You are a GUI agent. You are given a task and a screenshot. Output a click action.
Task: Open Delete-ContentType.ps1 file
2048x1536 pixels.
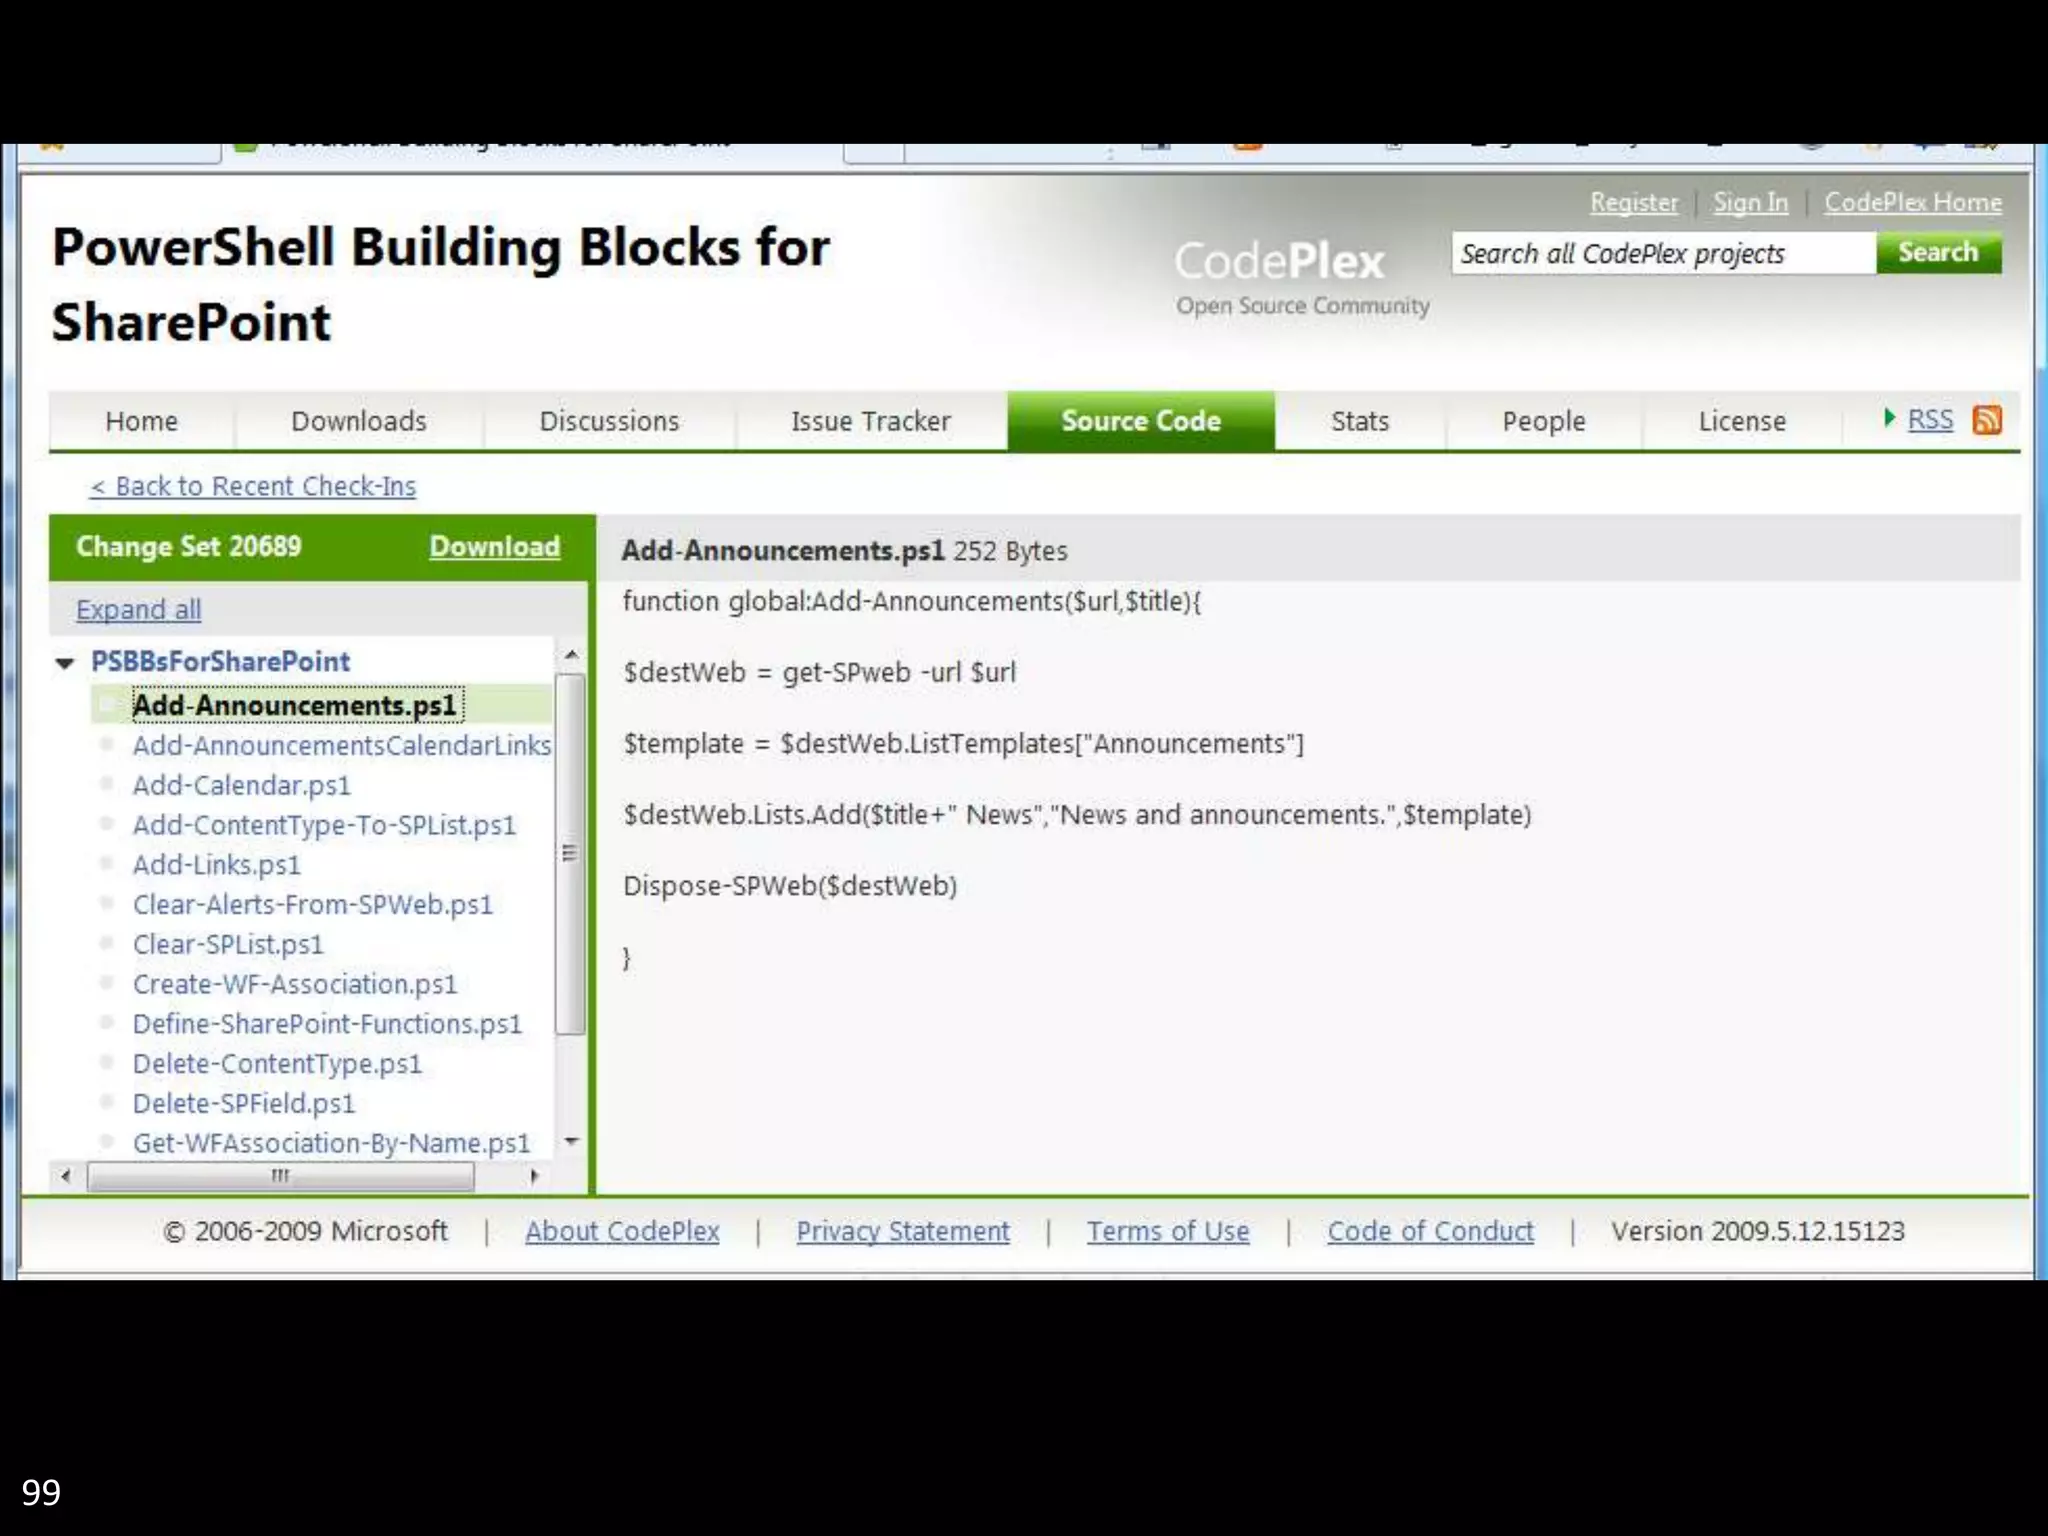click(277, 1064)
